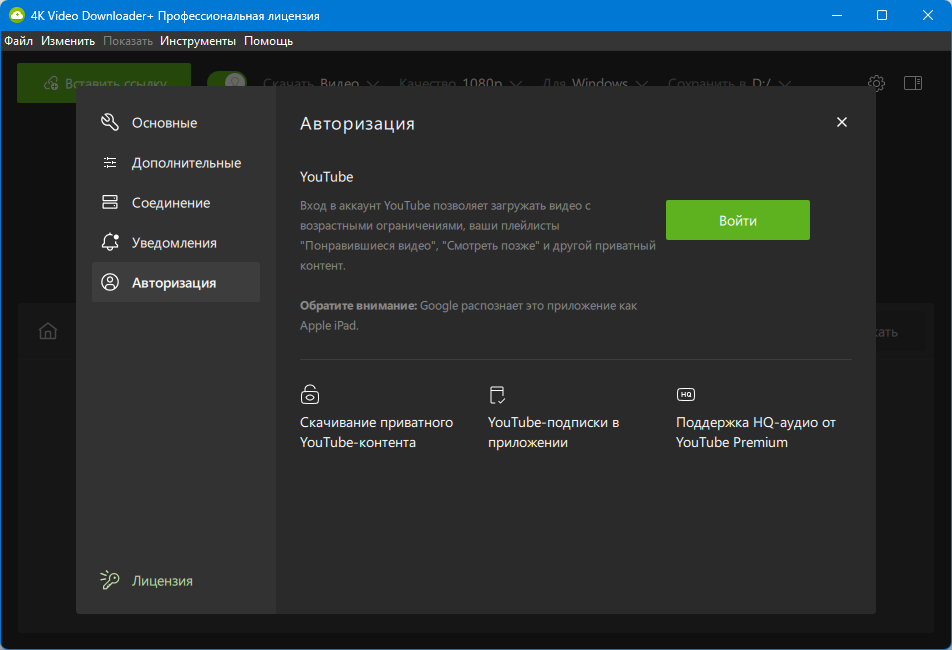Click the private content lock icon

(310, 394)
